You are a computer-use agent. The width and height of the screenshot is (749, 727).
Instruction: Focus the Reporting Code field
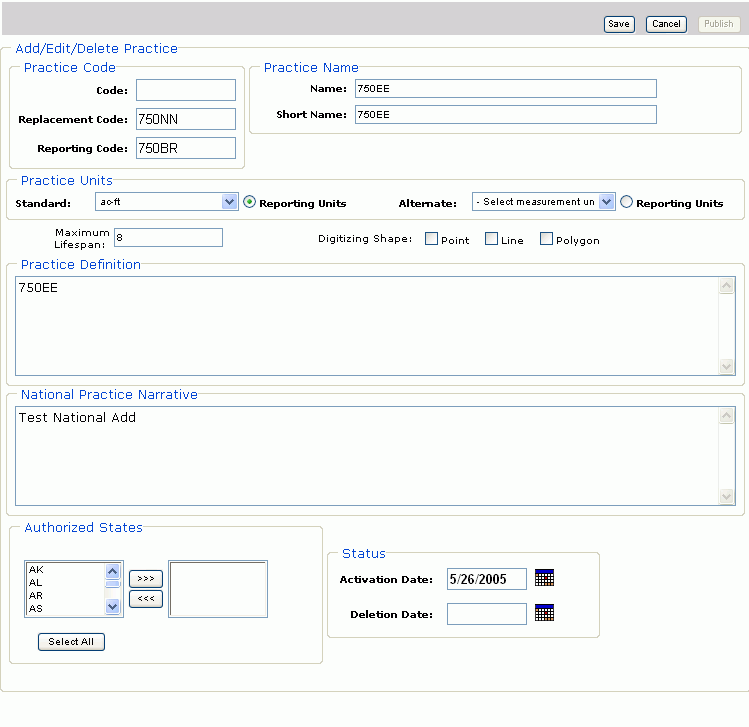coord(186,148)
